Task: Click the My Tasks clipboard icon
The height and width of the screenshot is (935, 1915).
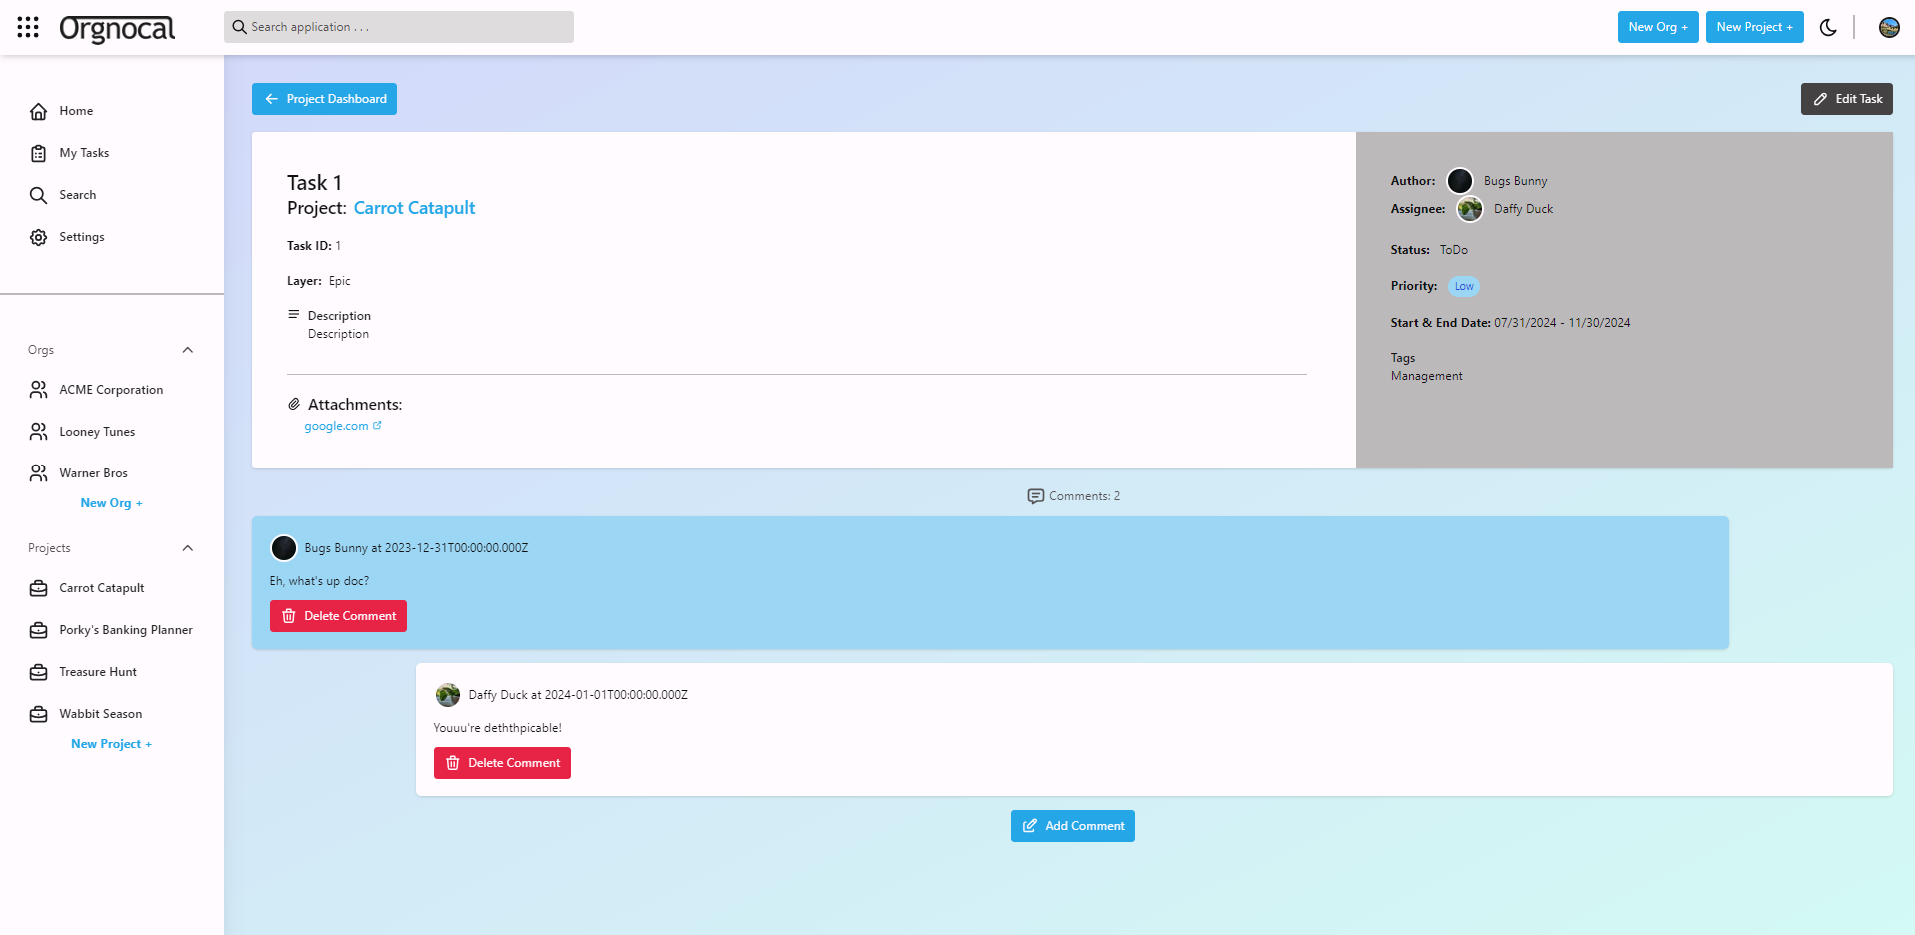Action: coord(38,153)
